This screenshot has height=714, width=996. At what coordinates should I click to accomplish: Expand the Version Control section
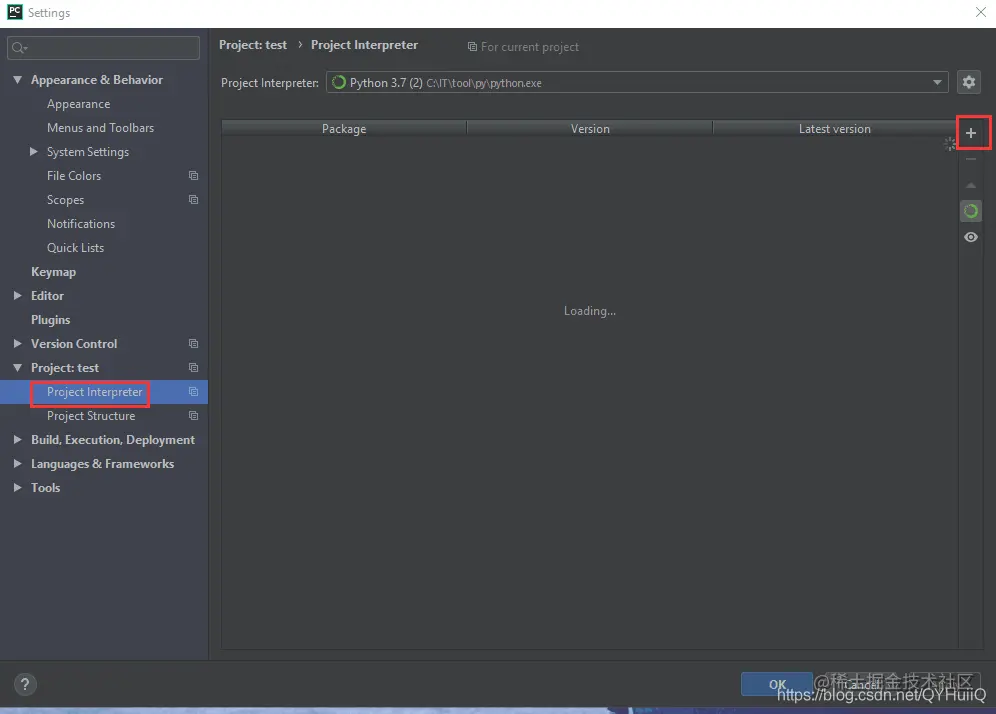(18, 343)
